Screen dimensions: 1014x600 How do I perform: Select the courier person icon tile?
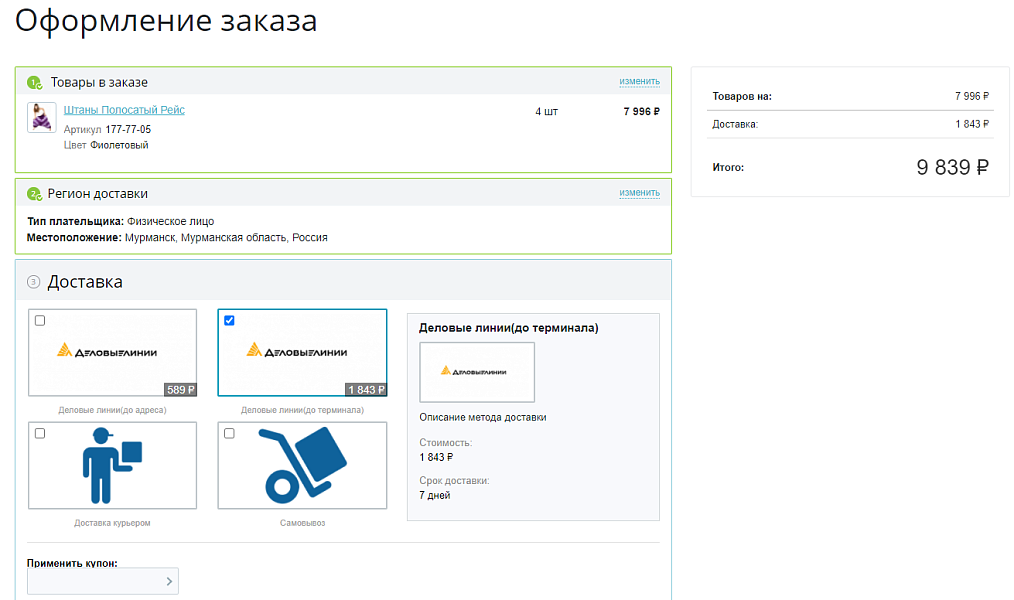click(x=112, y=465)
